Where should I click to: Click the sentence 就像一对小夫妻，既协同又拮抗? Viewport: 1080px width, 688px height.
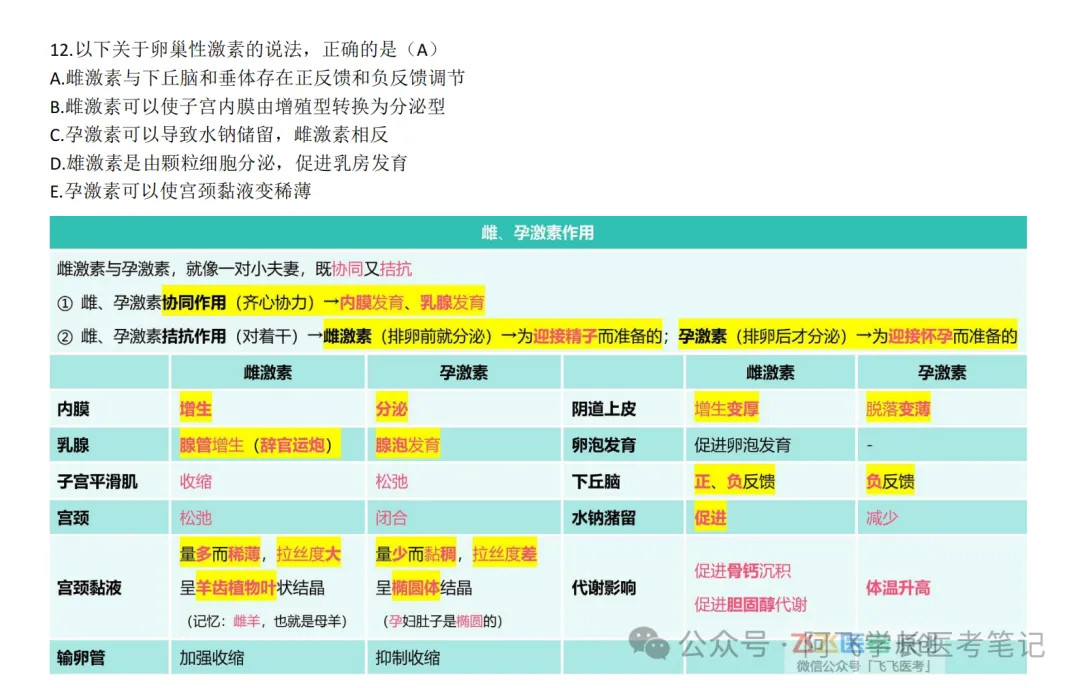click(x=299, y=269)
